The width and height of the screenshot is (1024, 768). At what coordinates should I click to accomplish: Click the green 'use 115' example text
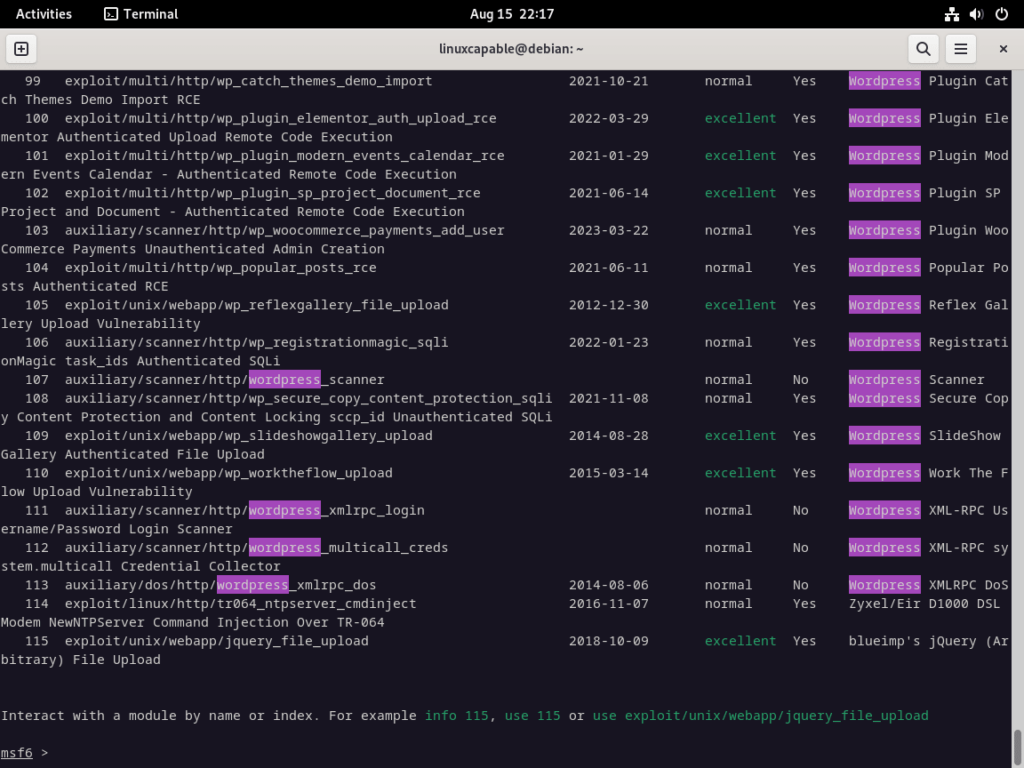[x=532, y=715]
